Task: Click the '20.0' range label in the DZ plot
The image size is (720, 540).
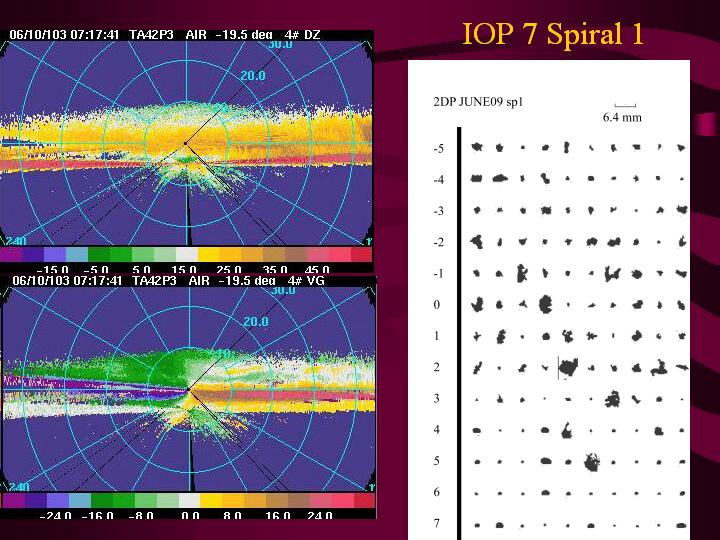Action: click(x=253, y=75)
